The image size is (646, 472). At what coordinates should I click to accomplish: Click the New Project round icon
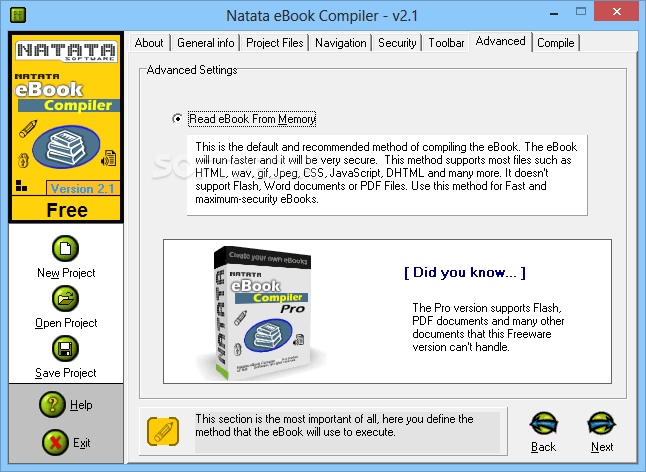pyautogui.click(x=66, y=248)
